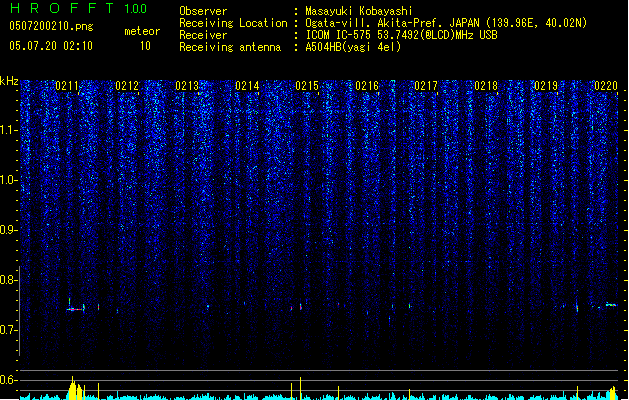
Task: Click the 0211 time marker
Action: coord(67,86)
